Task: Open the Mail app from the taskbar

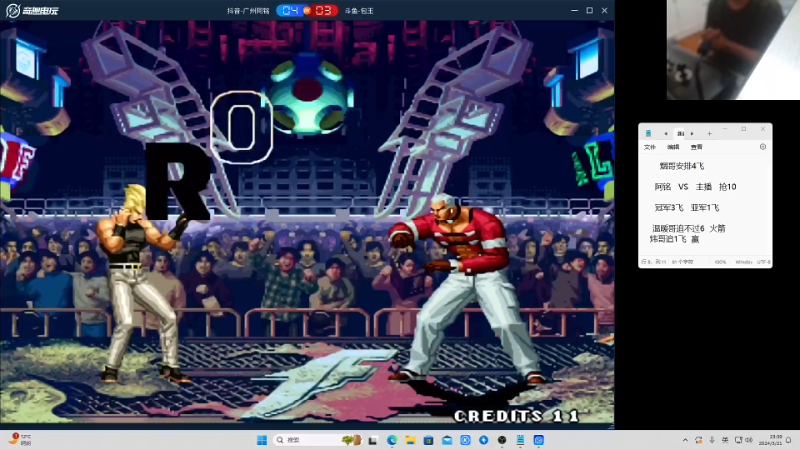Action: [447, 440]
